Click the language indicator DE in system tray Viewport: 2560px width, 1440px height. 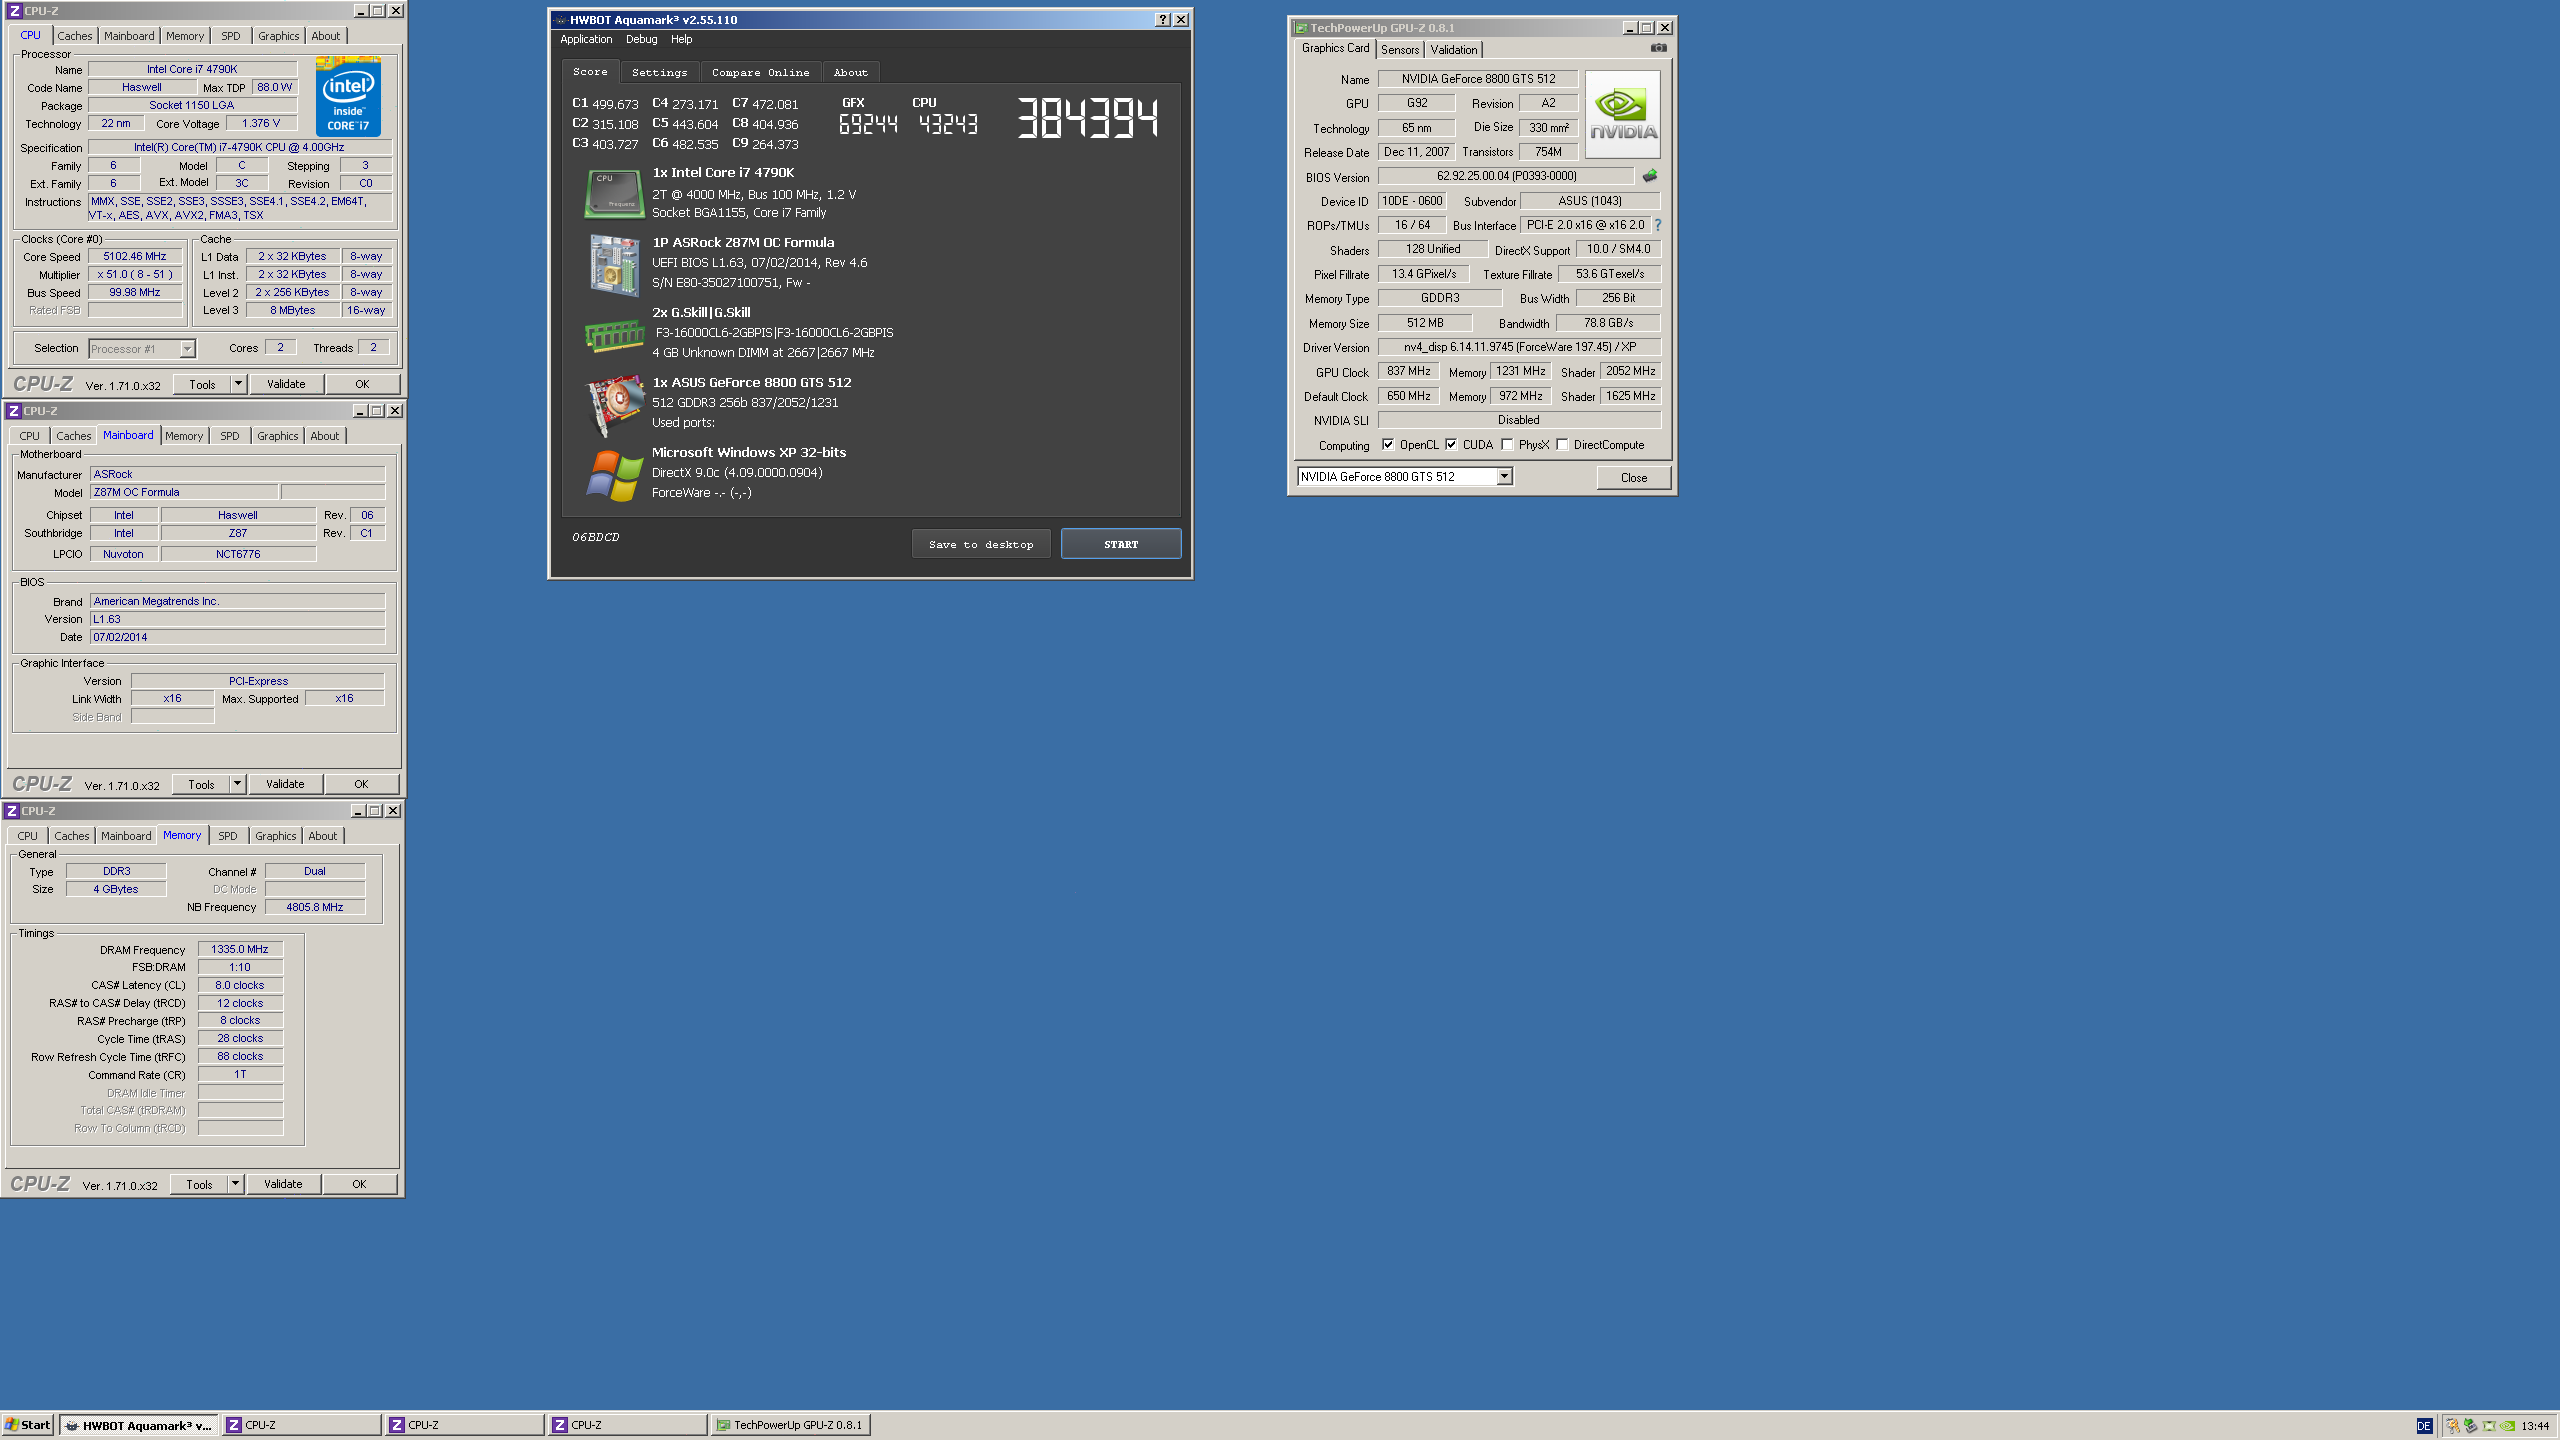coord(2424,1426)
